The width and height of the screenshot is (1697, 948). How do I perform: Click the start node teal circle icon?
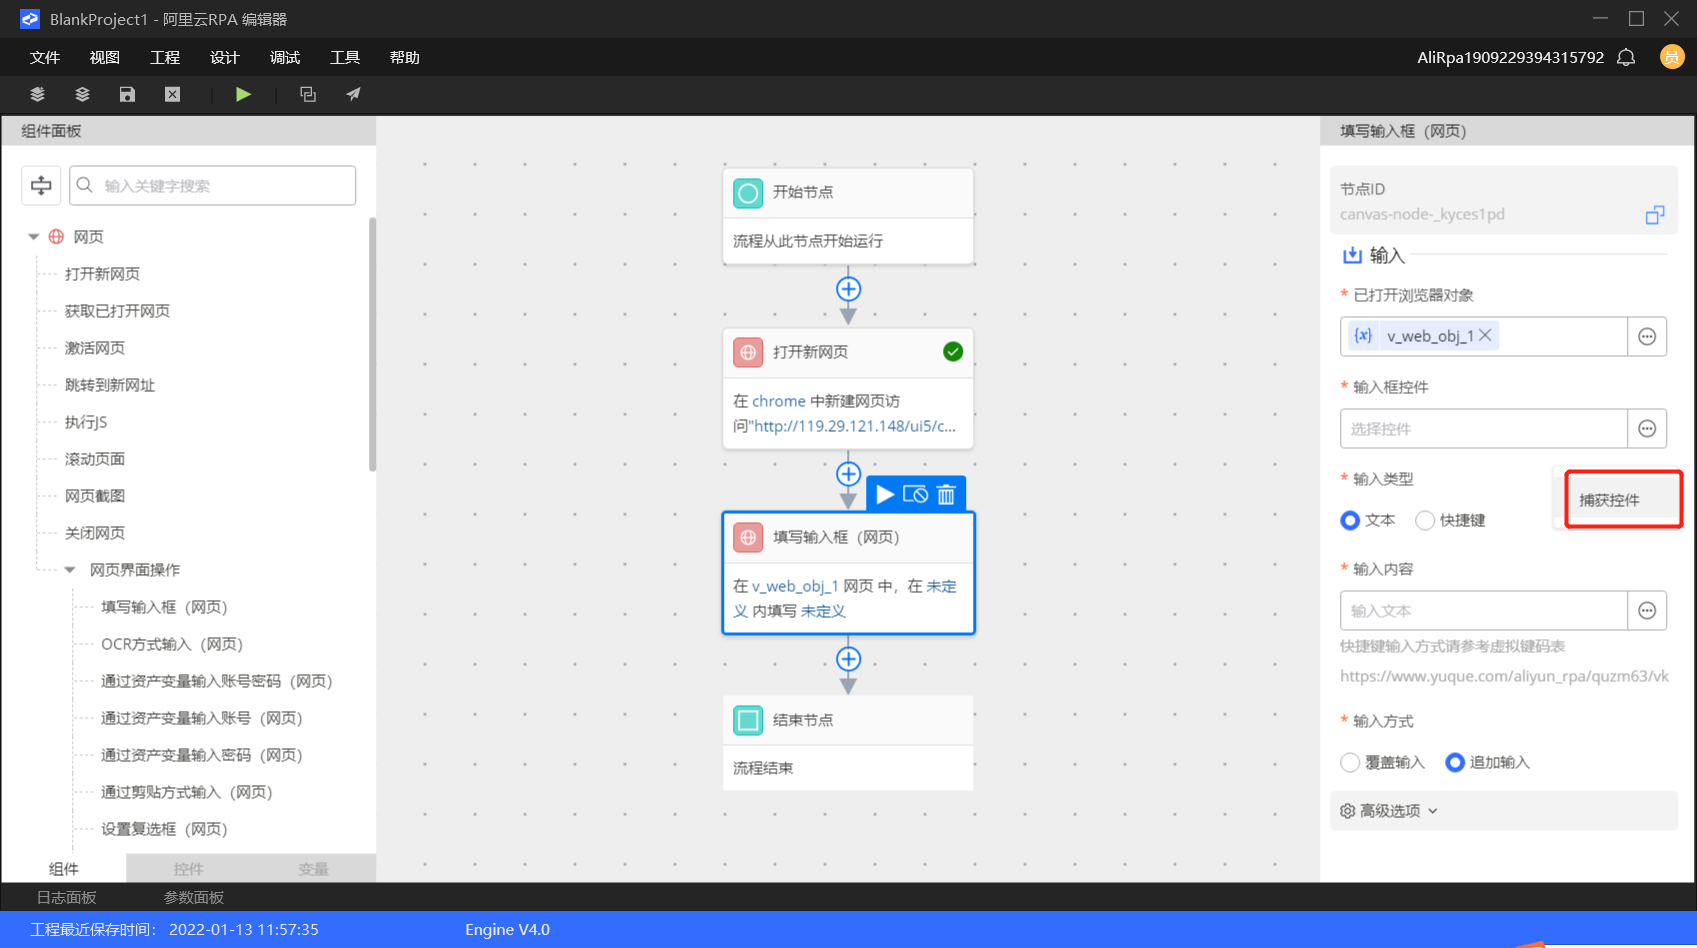[x=748, y=192]
